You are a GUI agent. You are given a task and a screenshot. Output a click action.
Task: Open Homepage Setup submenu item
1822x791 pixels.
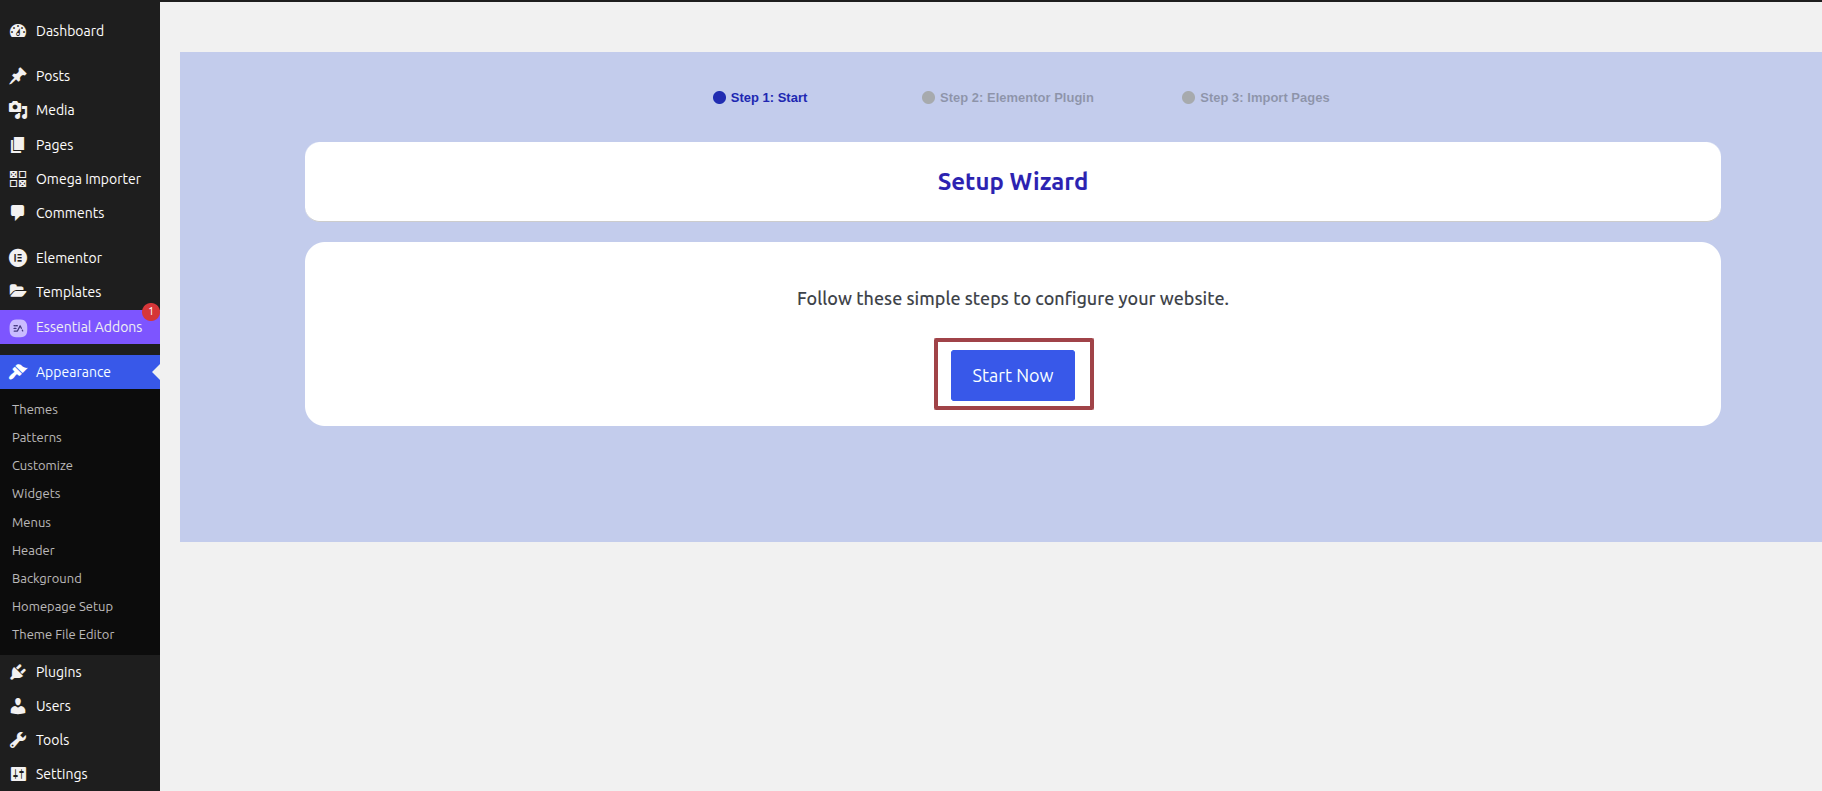(x=62, y=607)
